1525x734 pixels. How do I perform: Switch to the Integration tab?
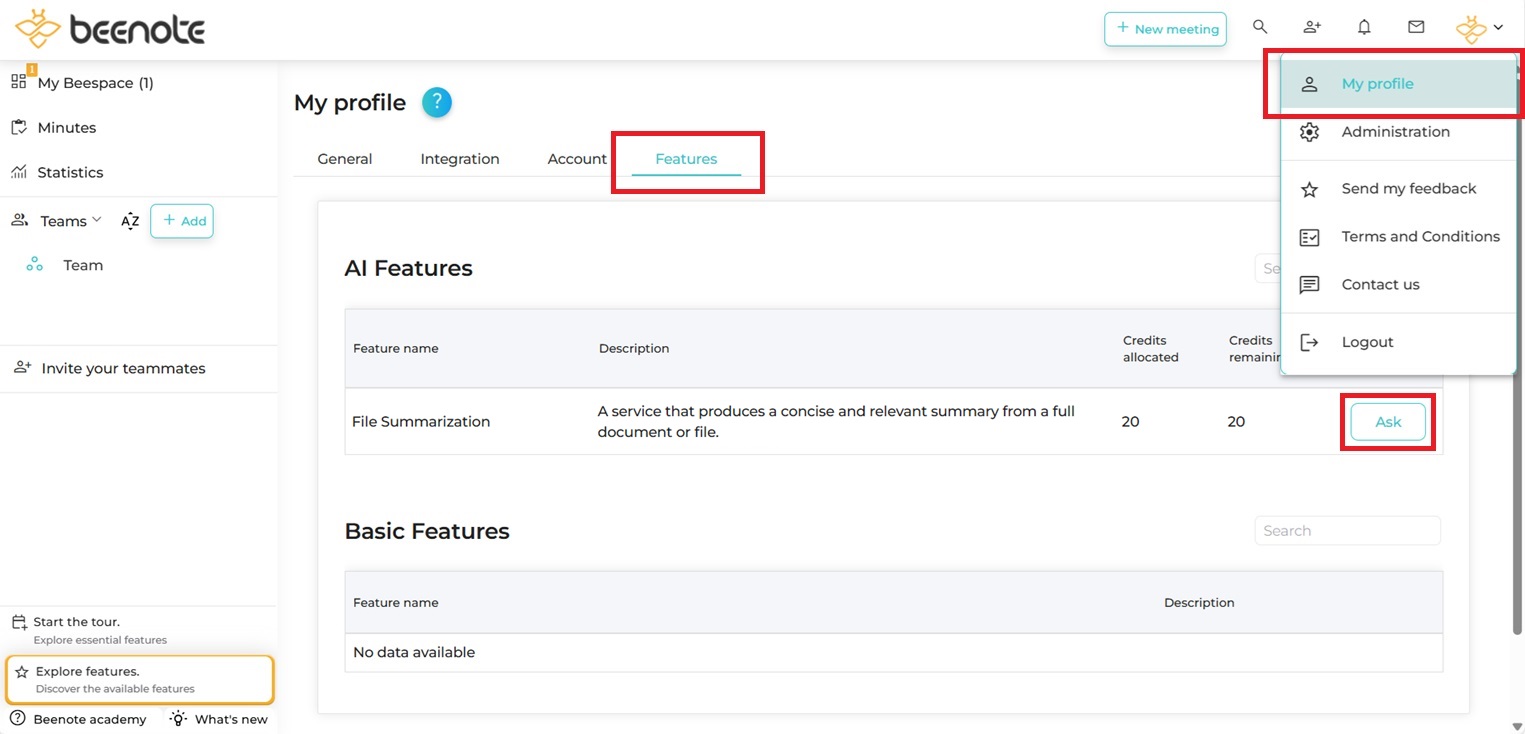tap(459, 159)
